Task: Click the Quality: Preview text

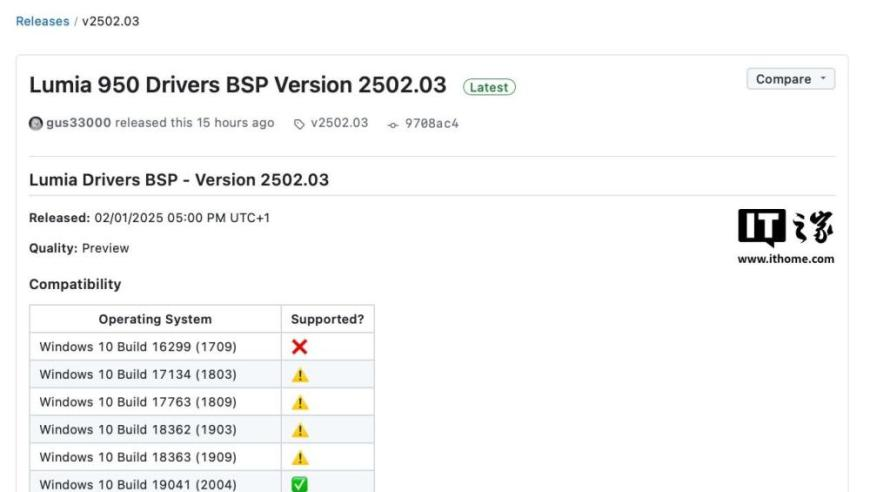Action: pyautogui.click(x=79, y=248)
